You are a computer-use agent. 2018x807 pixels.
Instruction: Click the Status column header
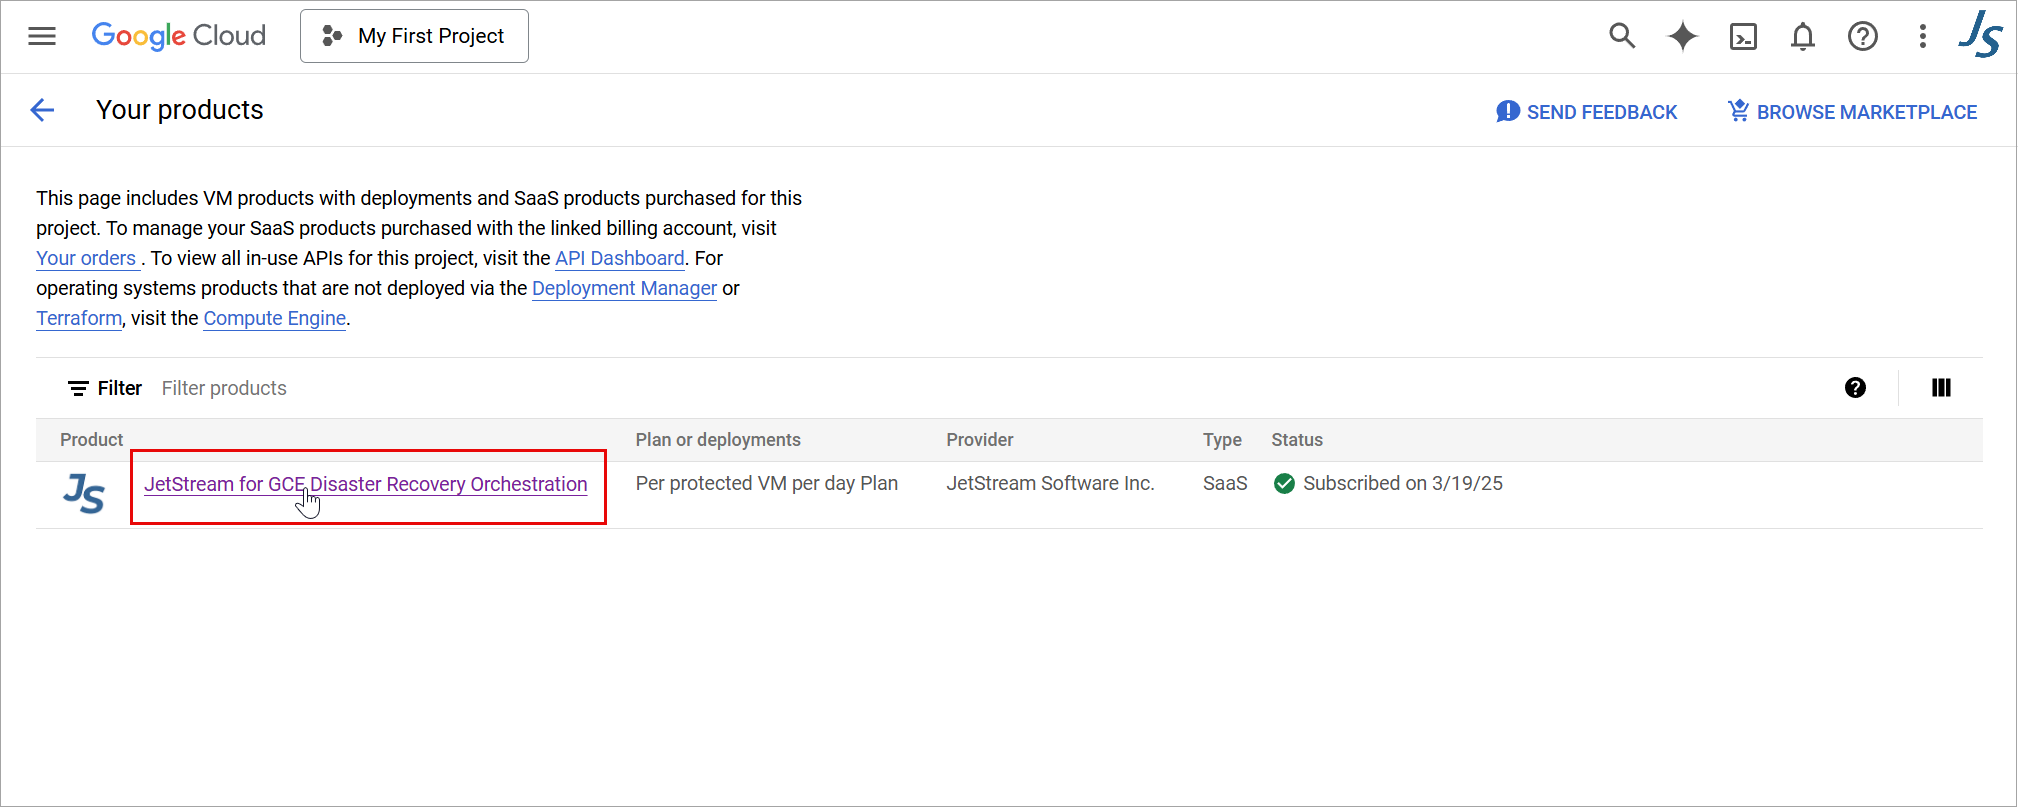pos(1296,440)
